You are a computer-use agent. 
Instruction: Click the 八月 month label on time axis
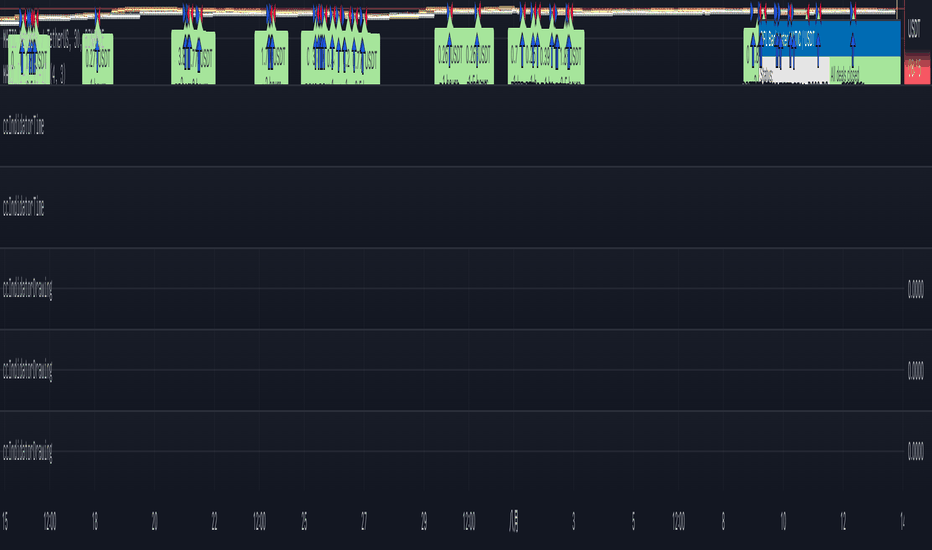coord(514,521)
